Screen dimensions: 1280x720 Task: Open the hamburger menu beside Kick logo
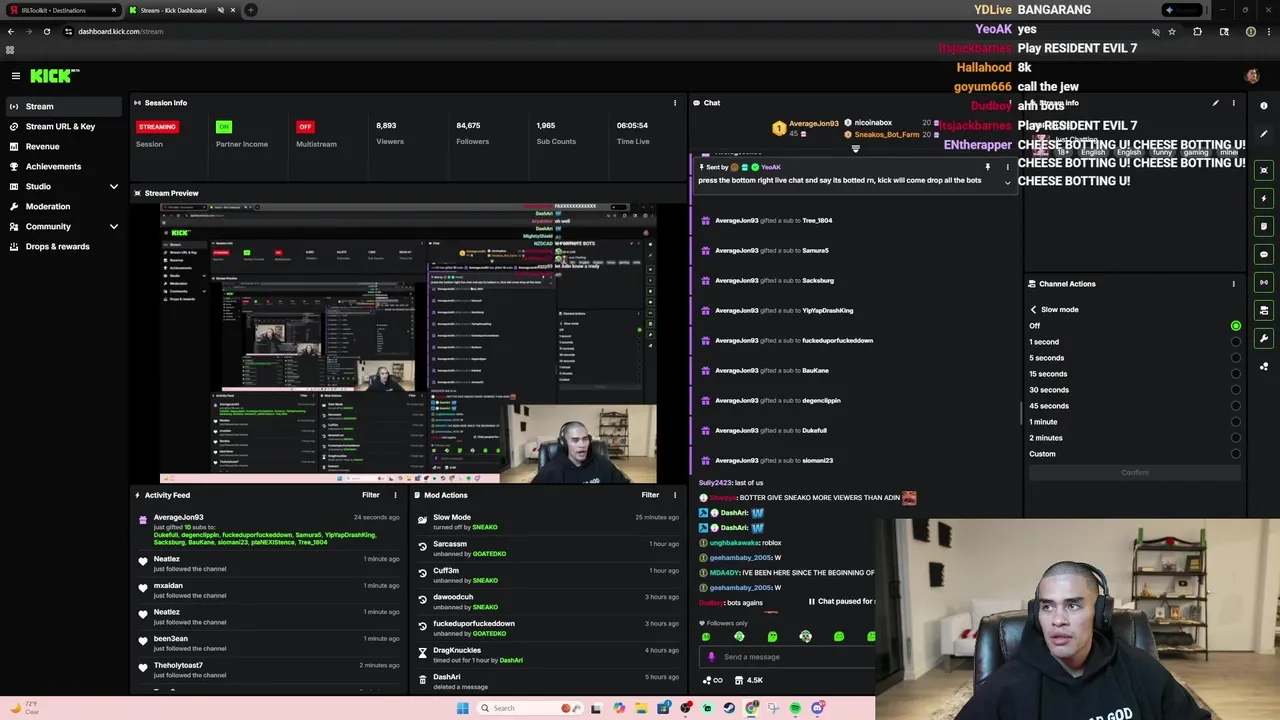(15, 76)
